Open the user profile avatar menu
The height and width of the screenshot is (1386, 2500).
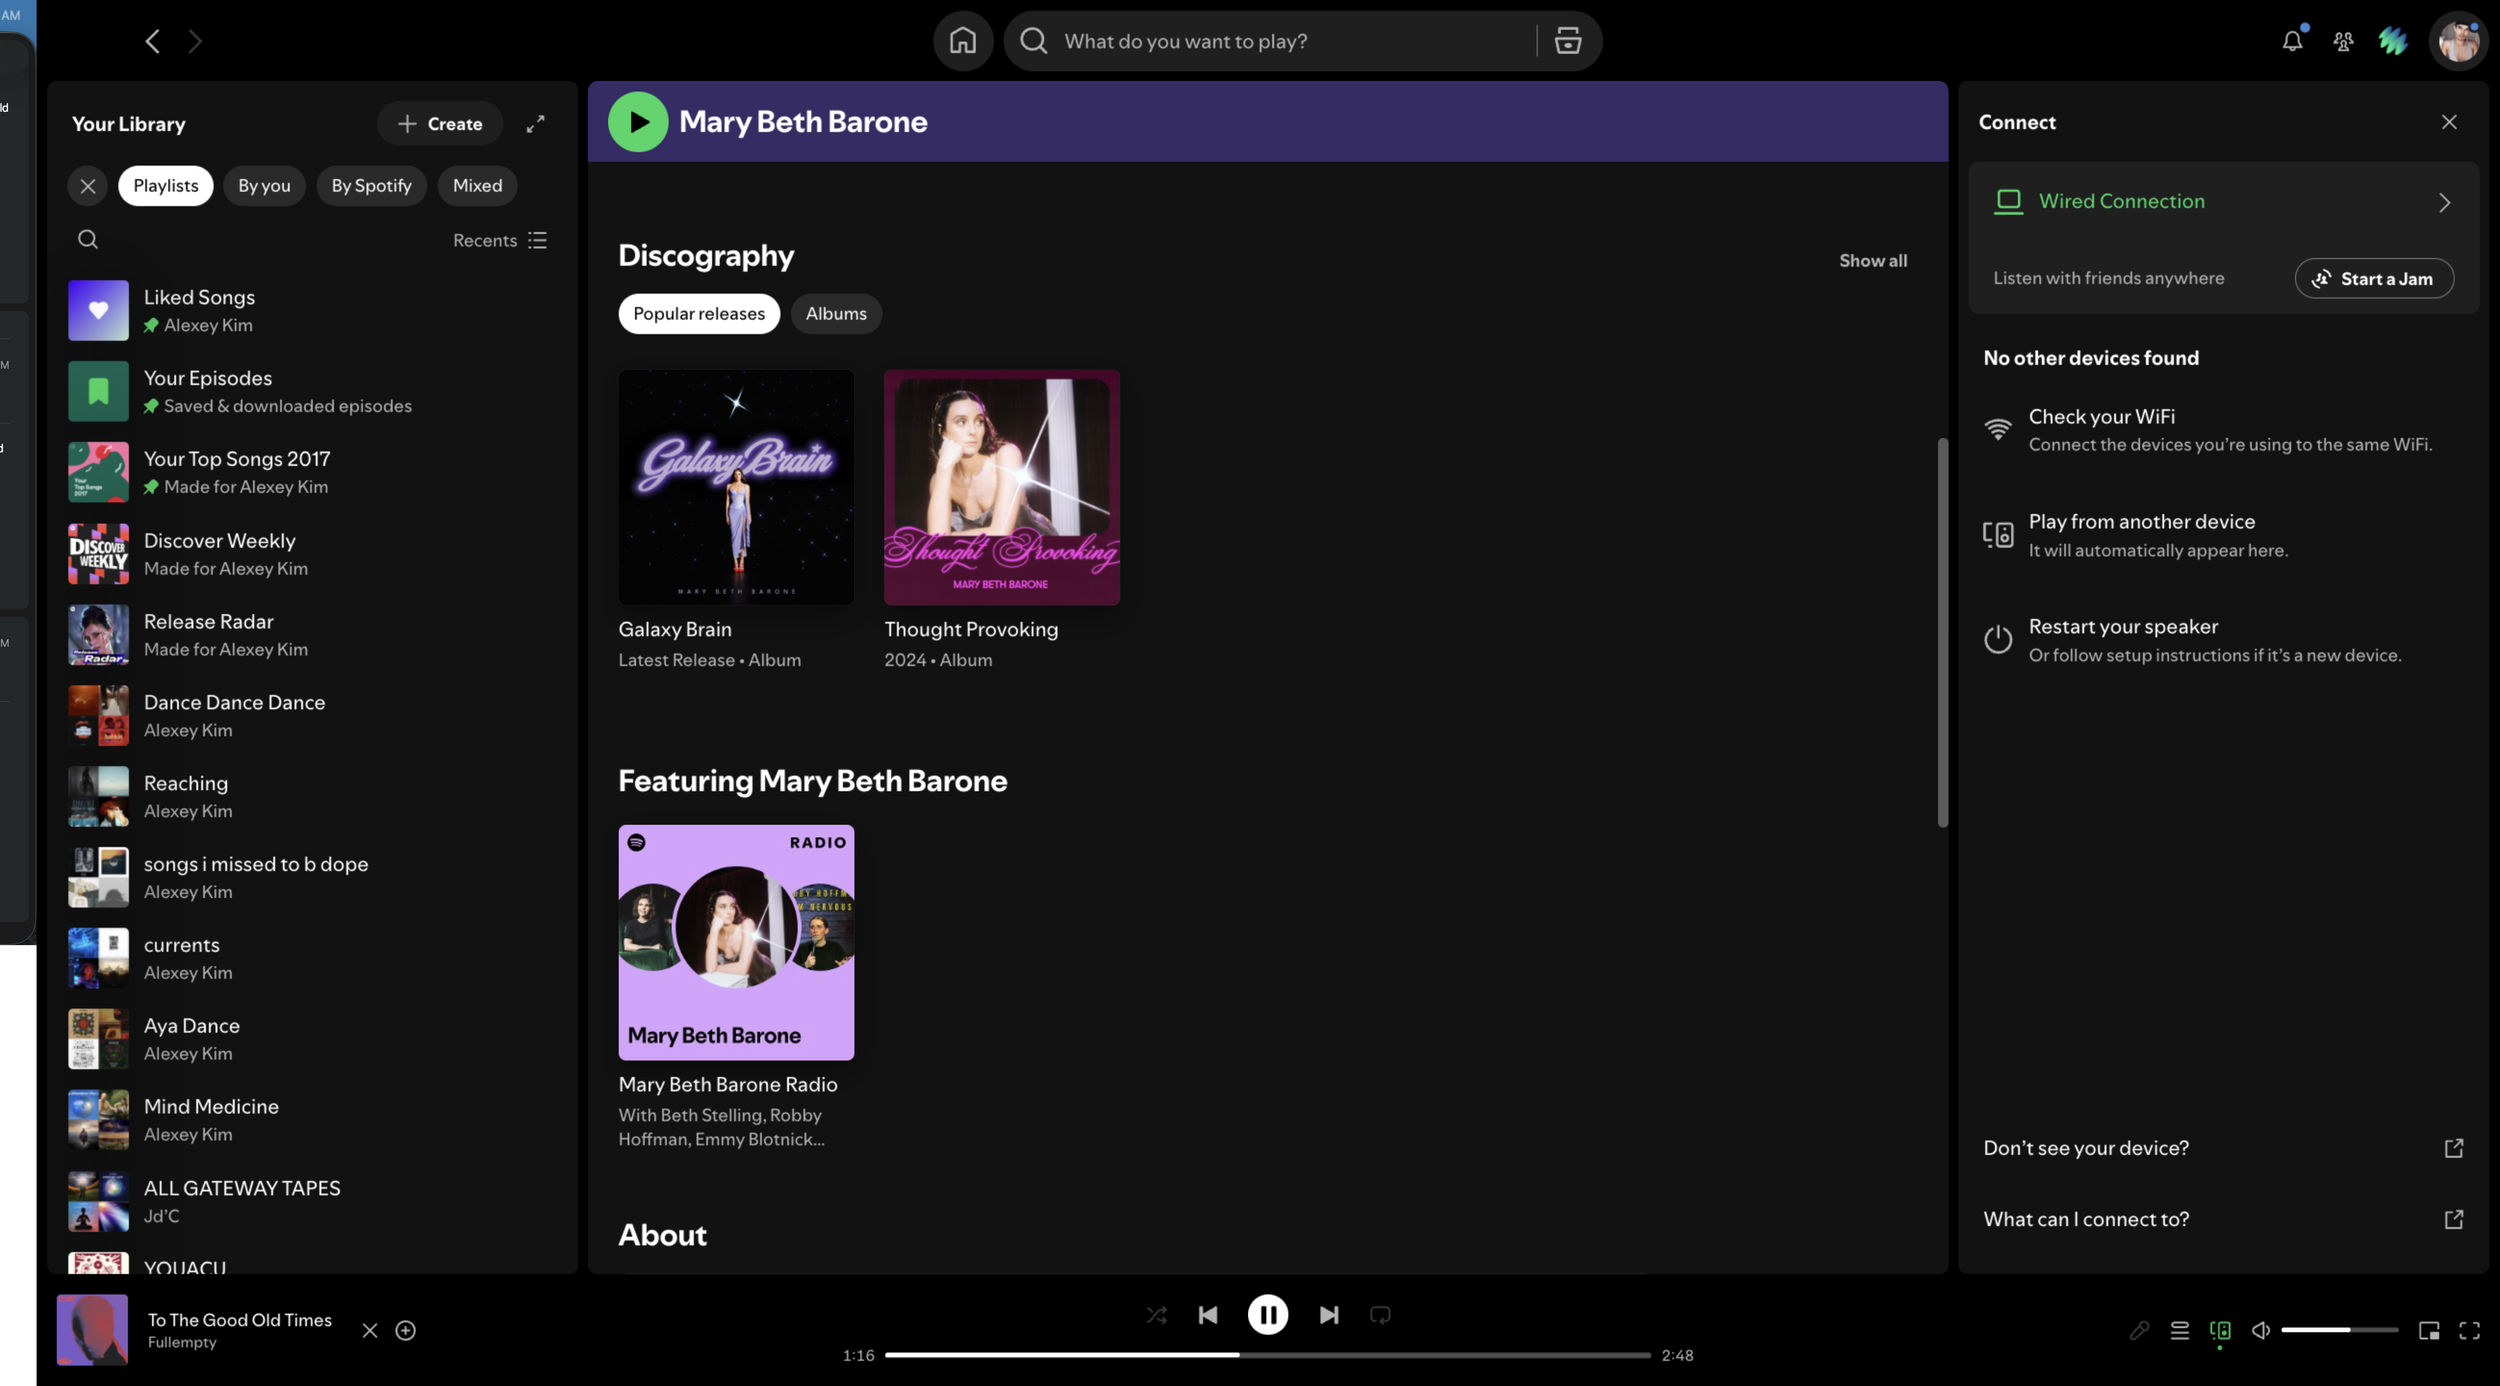2459,41
